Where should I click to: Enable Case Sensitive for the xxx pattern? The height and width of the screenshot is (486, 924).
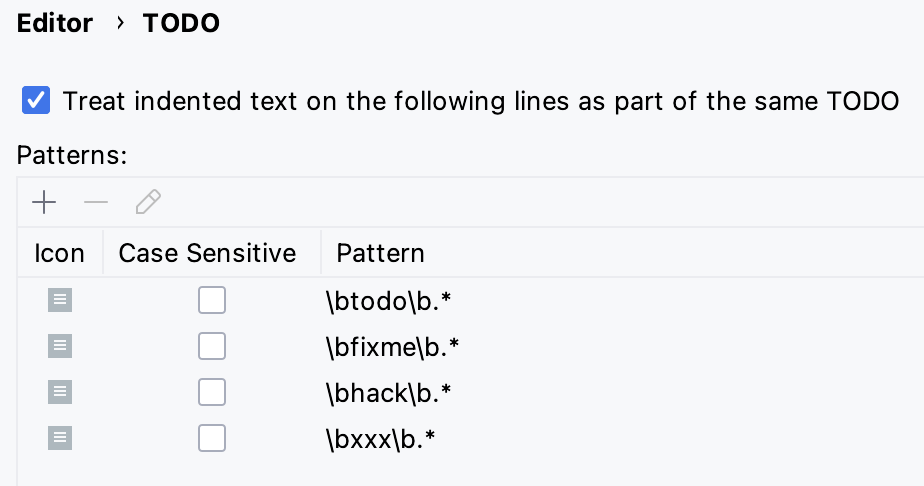tap(212, 438)
